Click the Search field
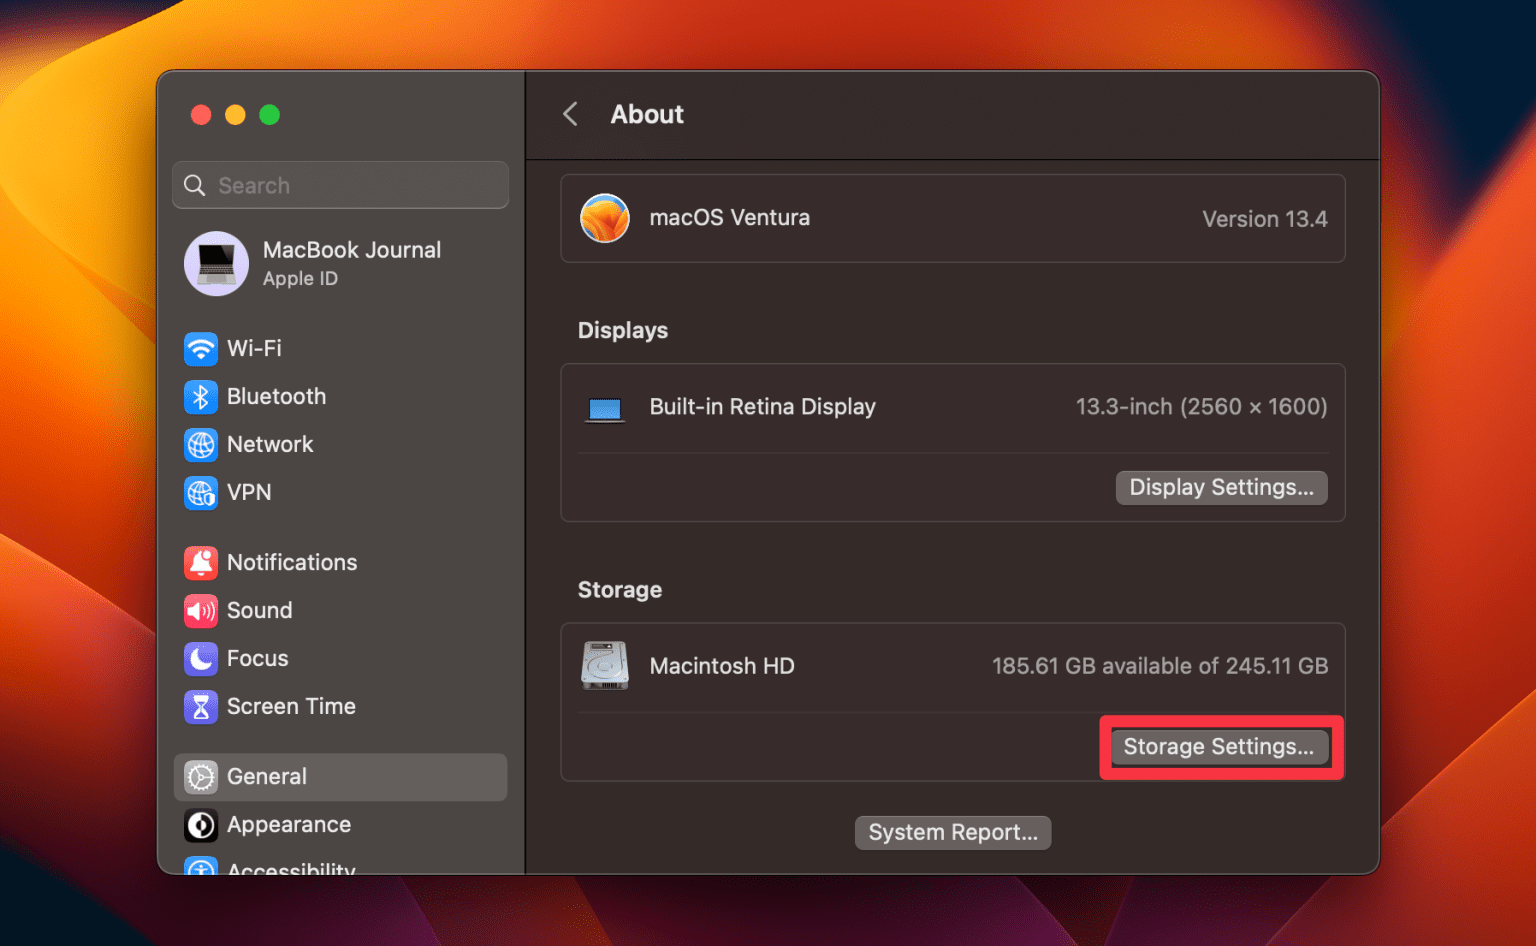Image resolution: width=1536 pixels, height=946 pixels. pos(340,185)
